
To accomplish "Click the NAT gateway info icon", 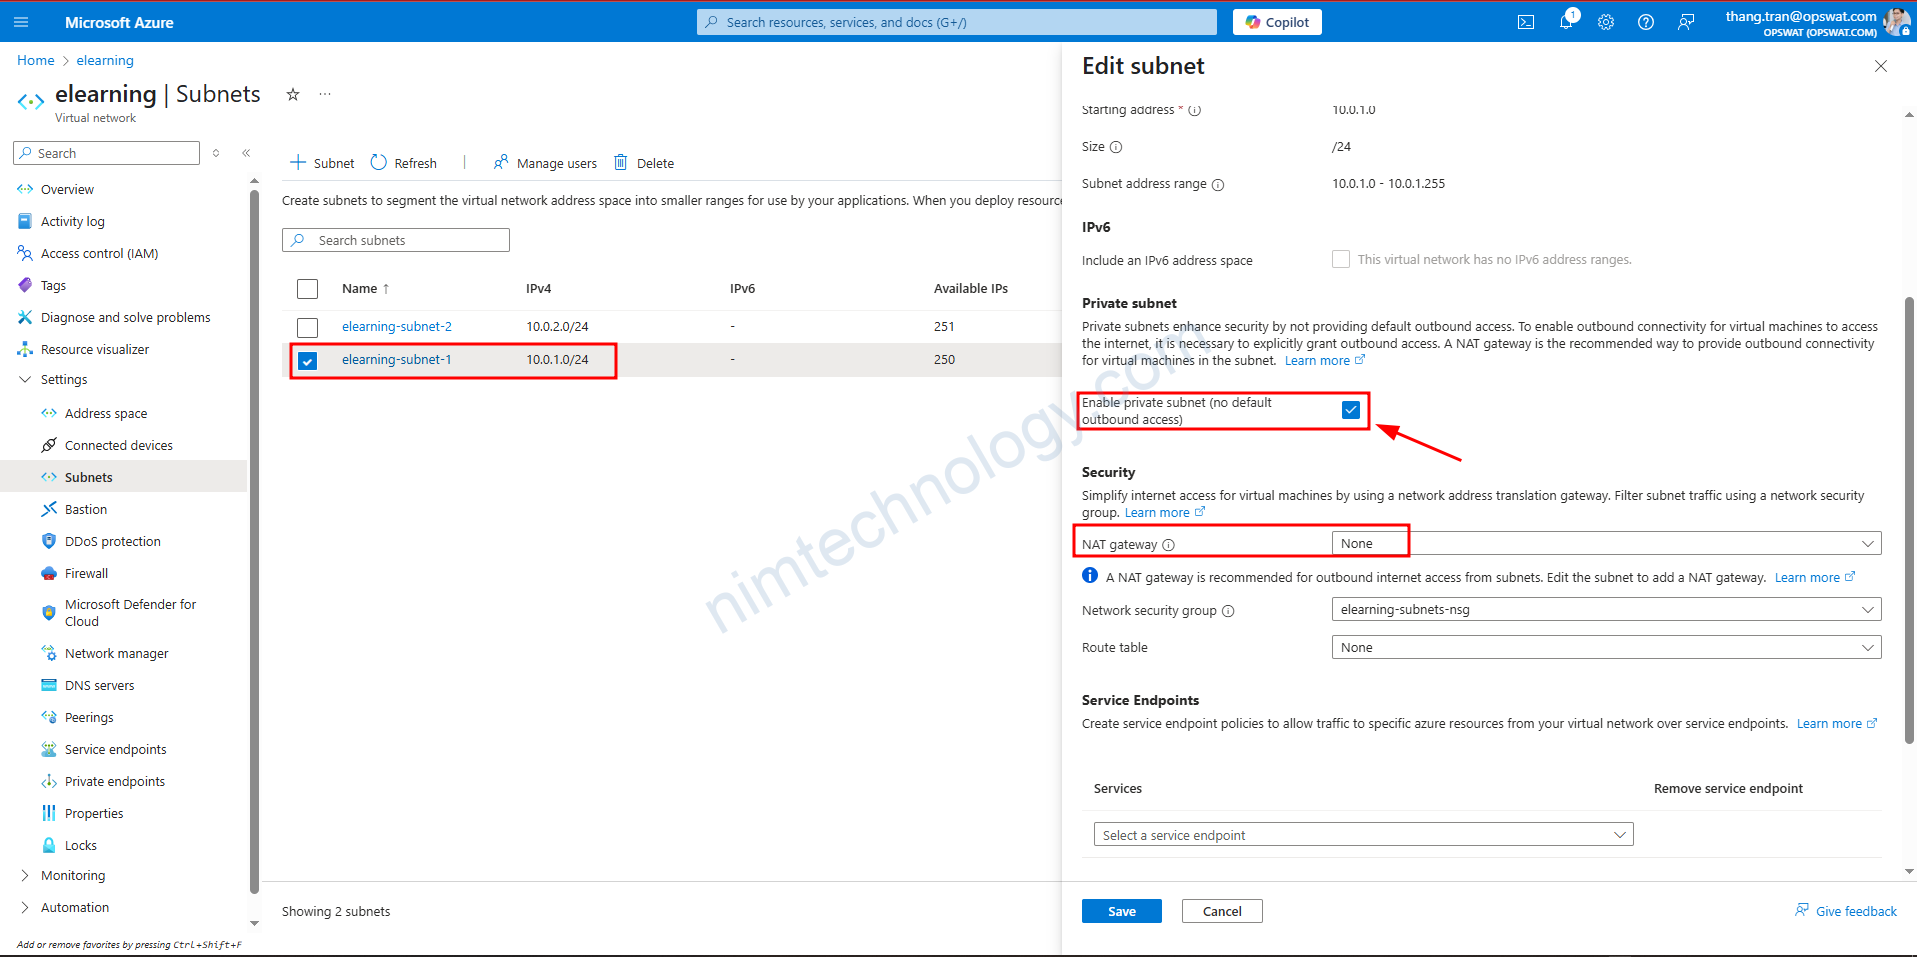I will click(1168, 545).
